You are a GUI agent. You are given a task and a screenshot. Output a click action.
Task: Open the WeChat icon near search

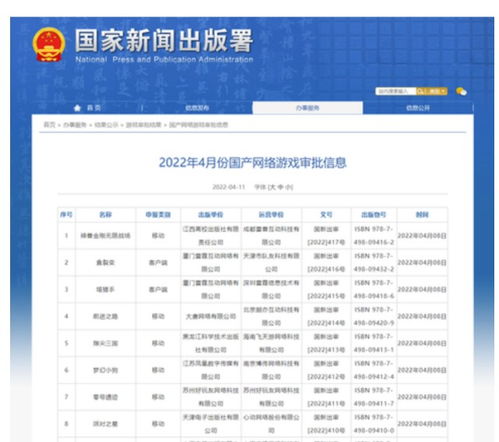click(461, 91)
